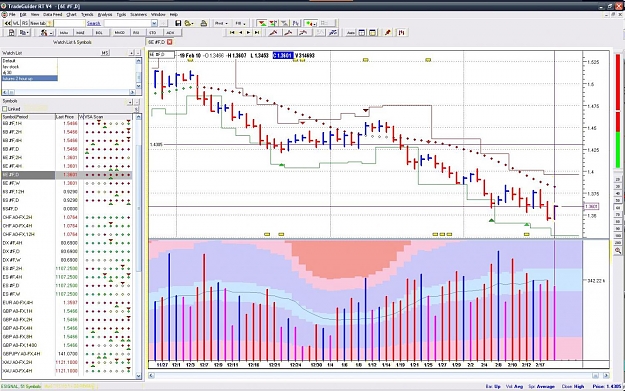This screenshot has height=391, width=625.
Task: Click the blue dashed line tool icon
Action: [x=333, y=33]
